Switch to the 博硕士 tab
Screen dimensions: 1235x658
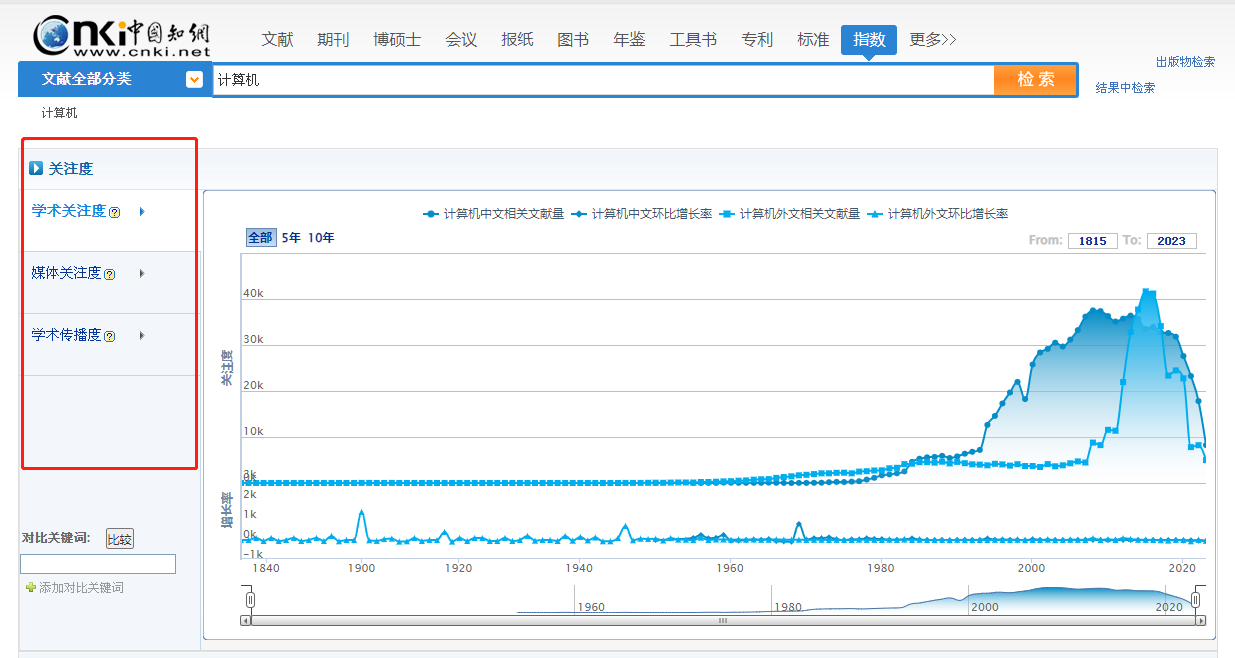(x=397, y=40)
